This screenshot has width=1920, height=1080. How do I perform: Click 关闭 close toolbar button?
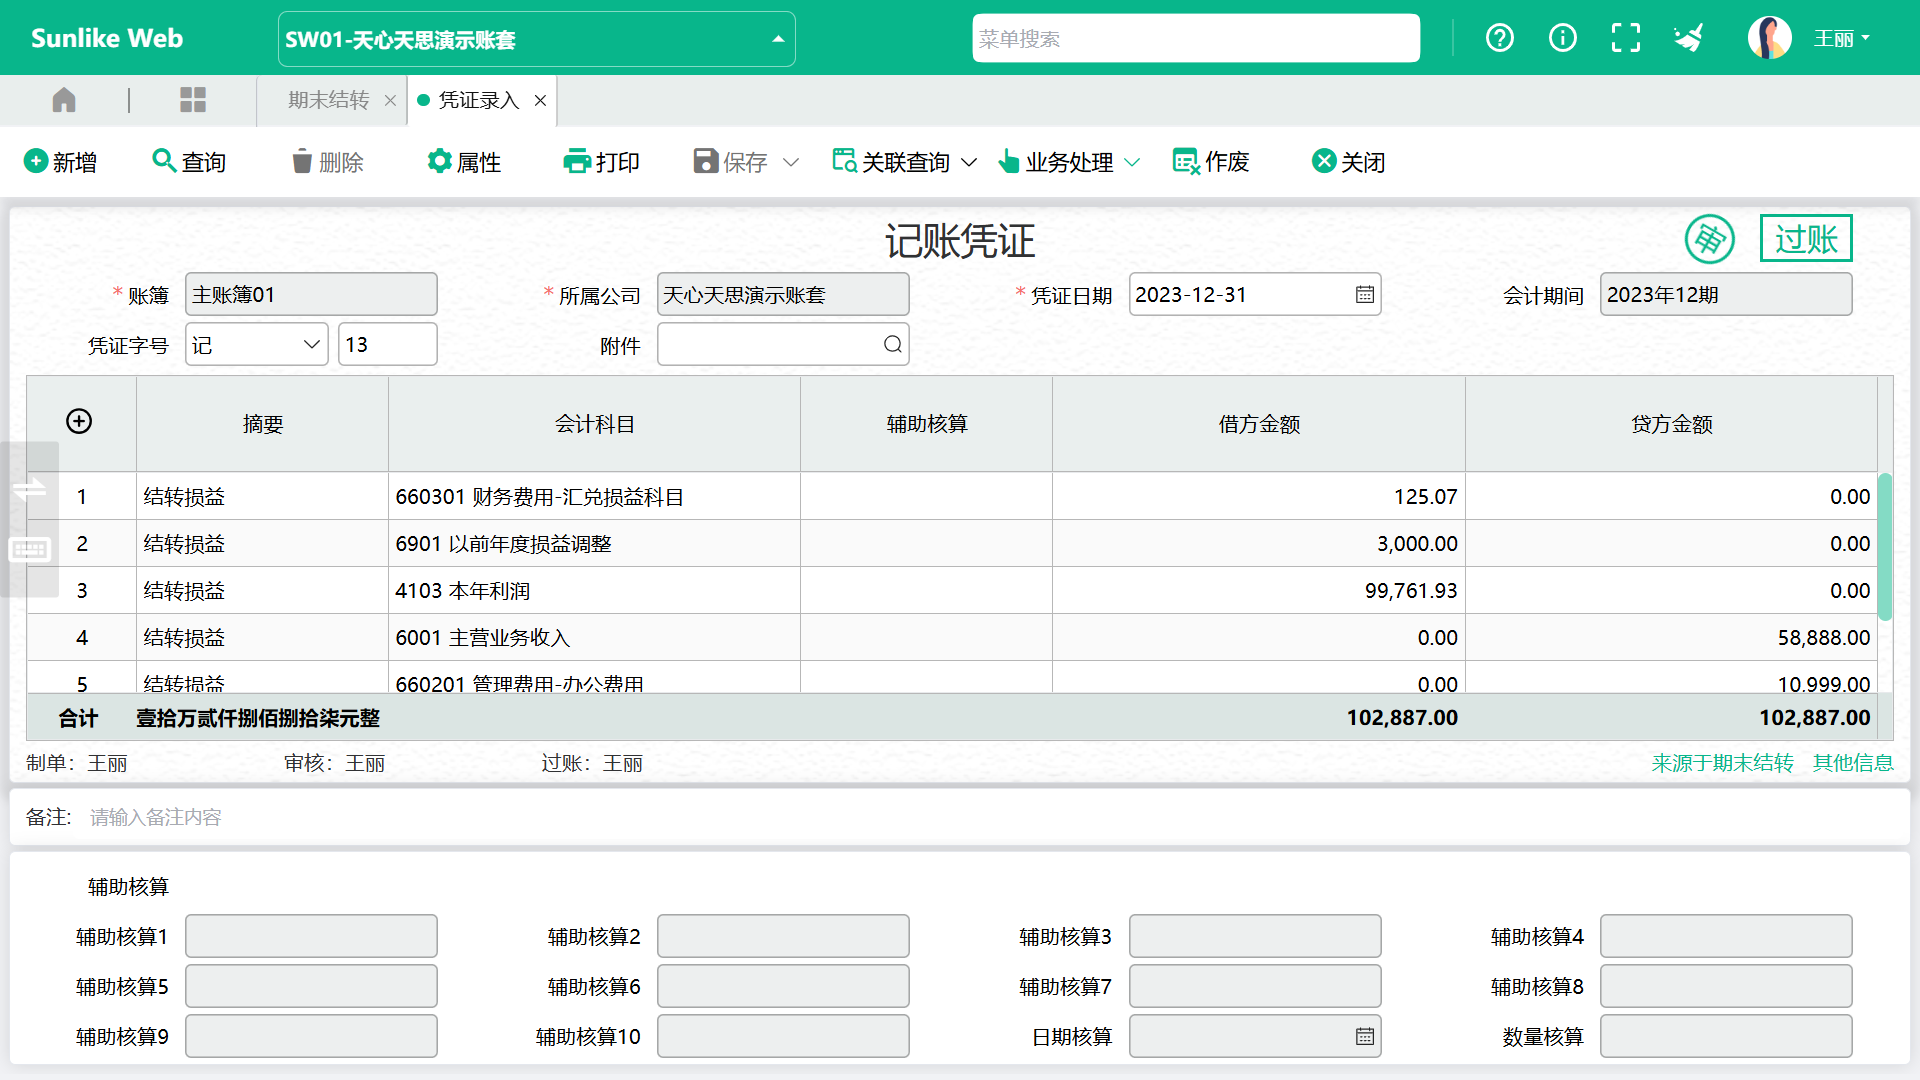tap(1348, 162)
